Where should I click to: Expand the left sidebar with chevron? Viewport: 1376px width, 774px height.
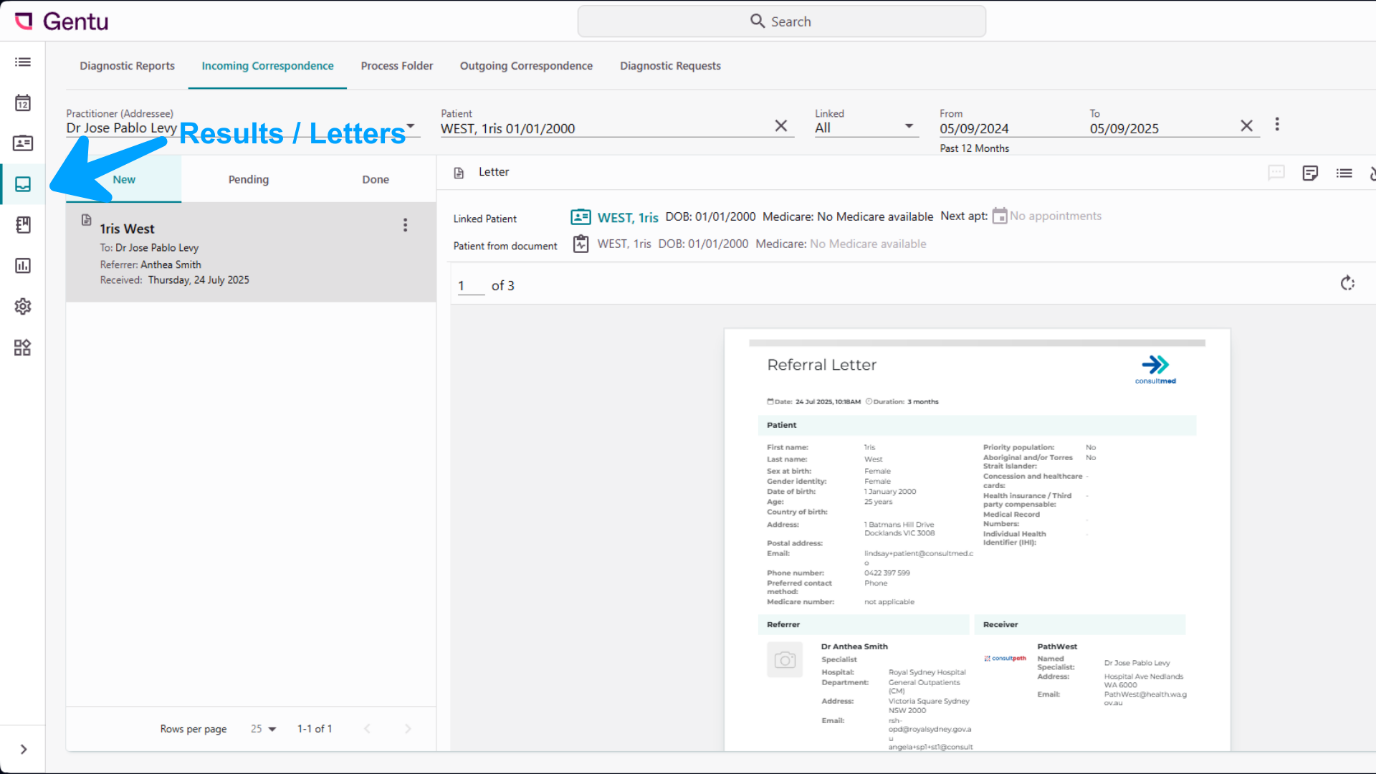click(x=23, y=749)
